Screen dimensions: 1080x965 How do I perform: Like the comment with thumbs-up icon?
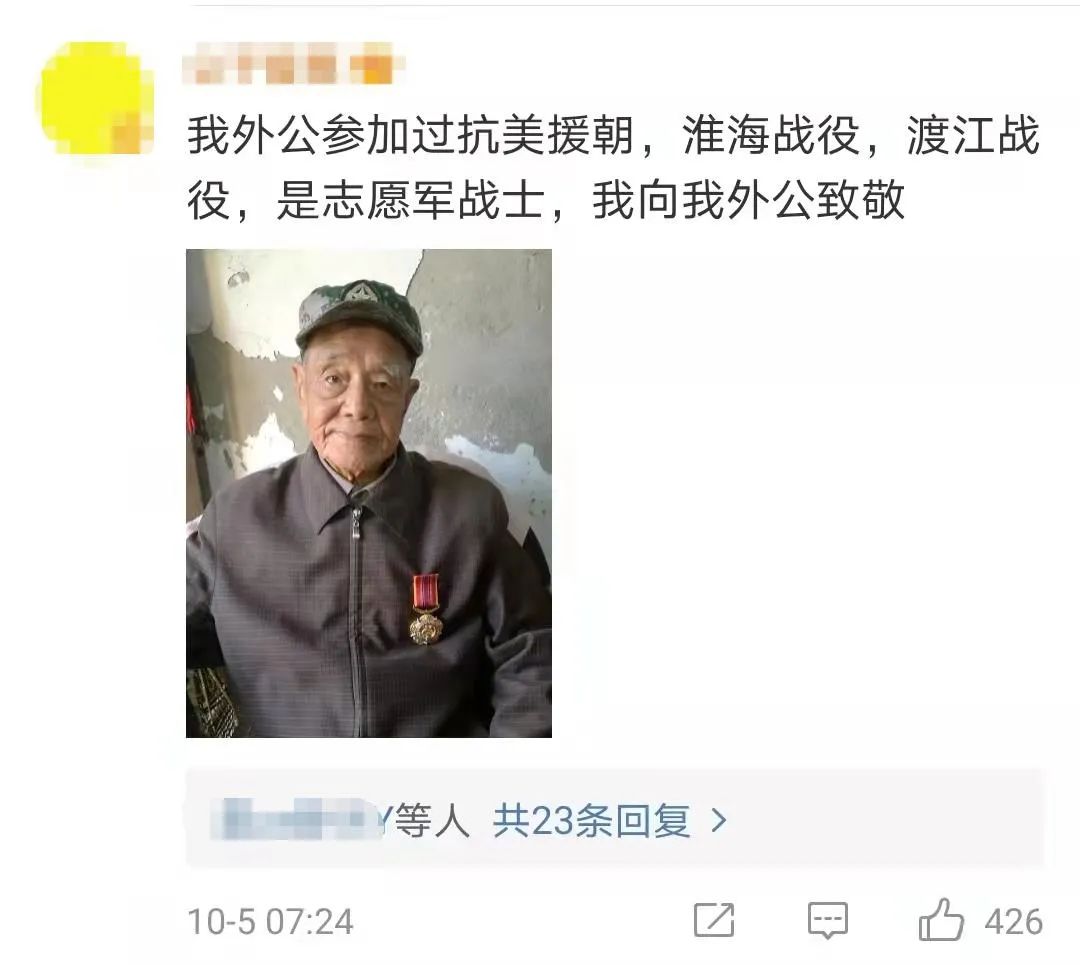(941, 920)
